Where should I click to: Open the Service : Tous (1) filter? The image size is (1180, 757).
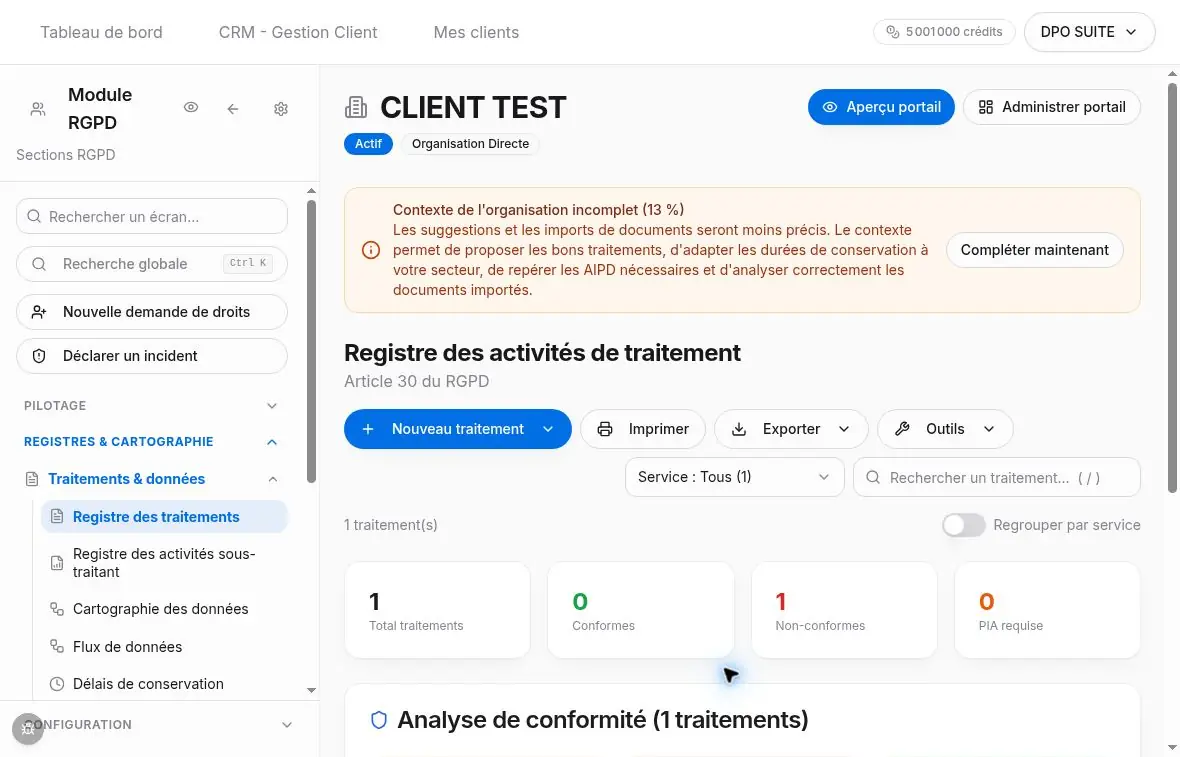click(x=734, y=477)
